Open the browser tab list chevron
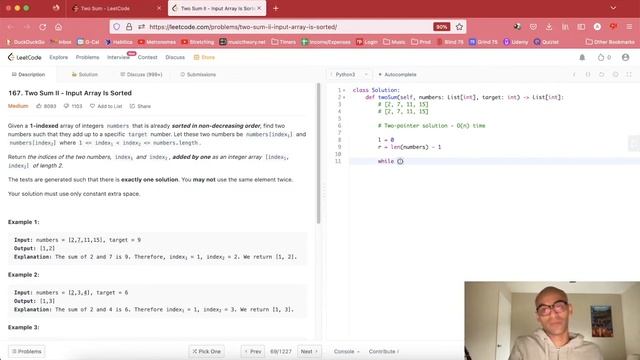The height and width of the screenshot is (360, 640). click(x=613, y=8)
